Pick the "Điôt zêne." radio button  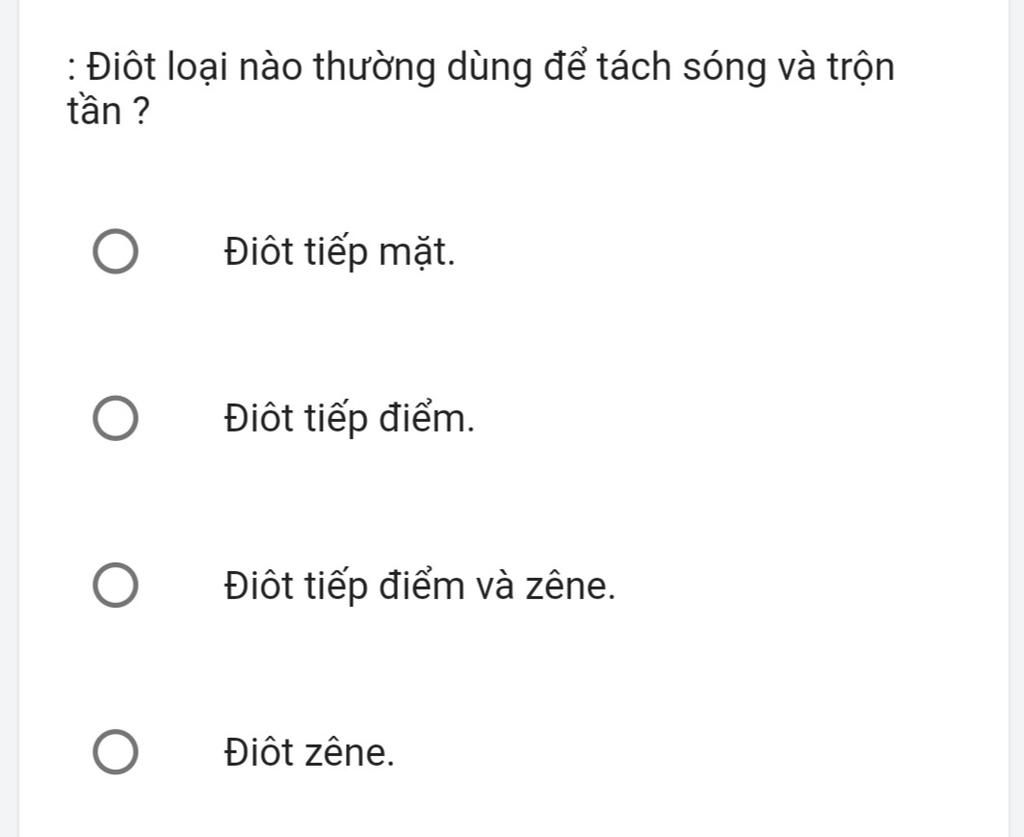115,753
